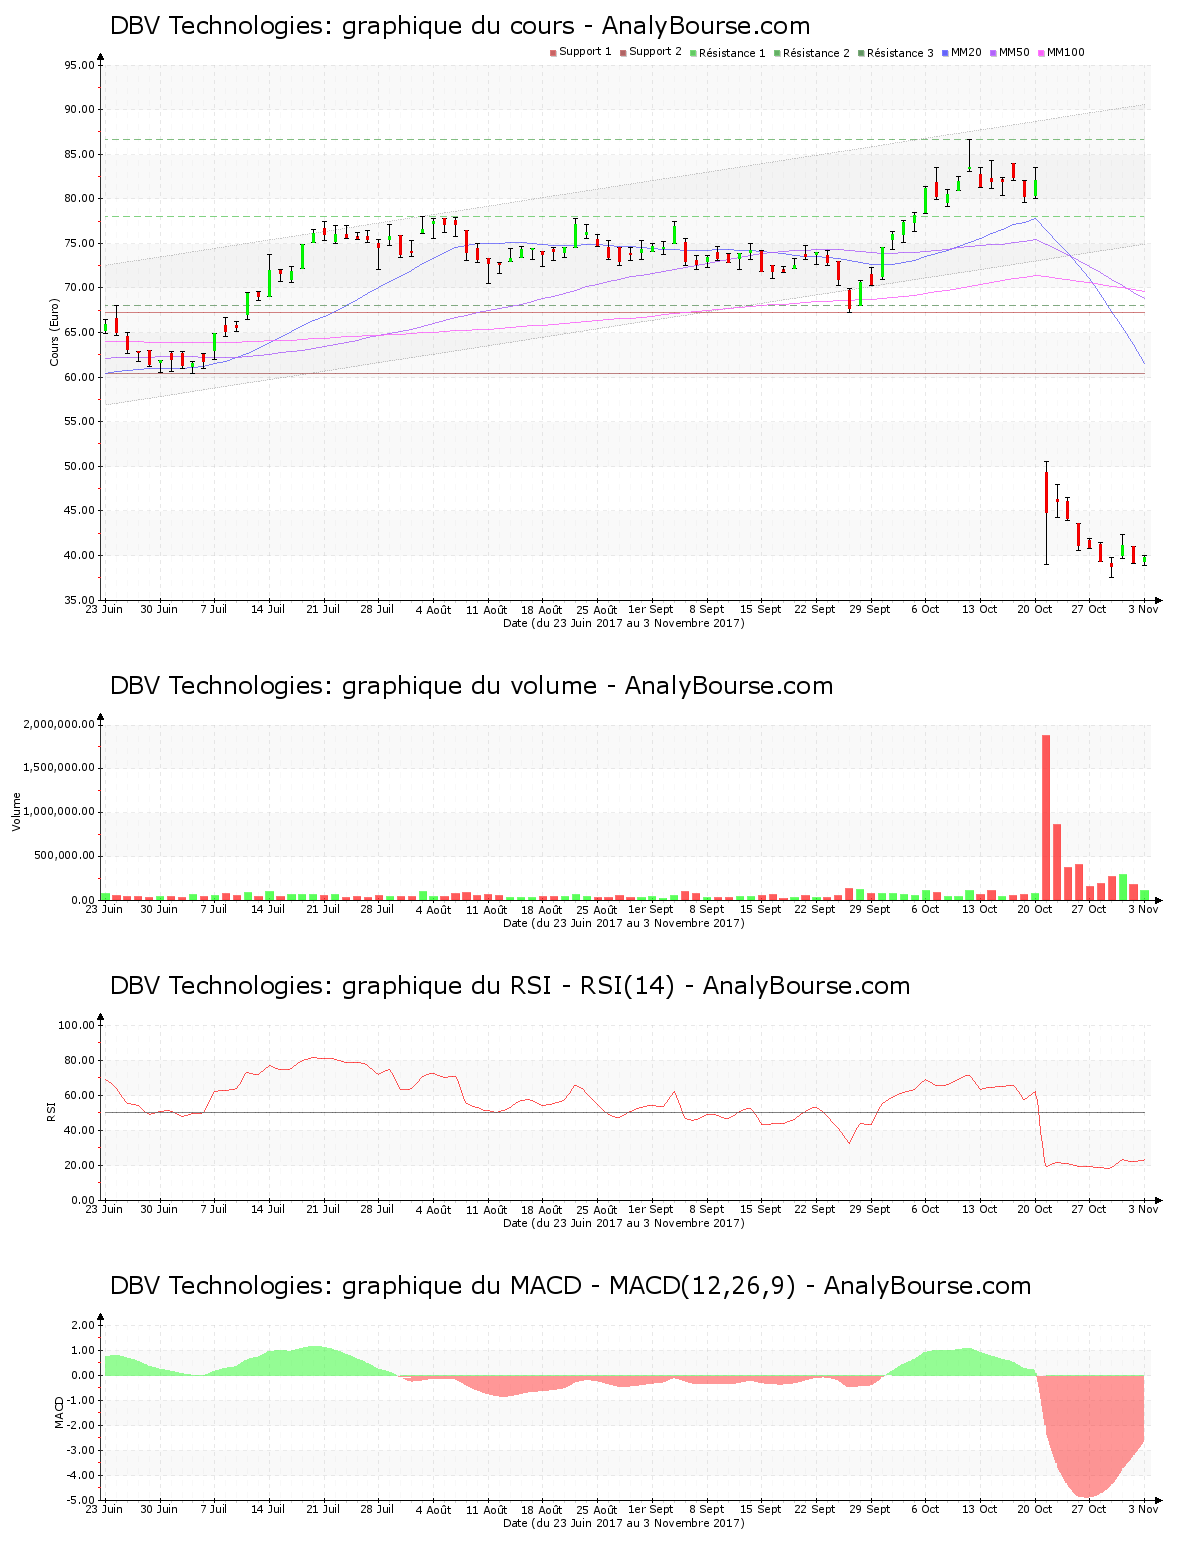Click the '29 Sept' date on volume chart
The height and width of the screenshot is (1550, 1200).
(x=870, y=909)
